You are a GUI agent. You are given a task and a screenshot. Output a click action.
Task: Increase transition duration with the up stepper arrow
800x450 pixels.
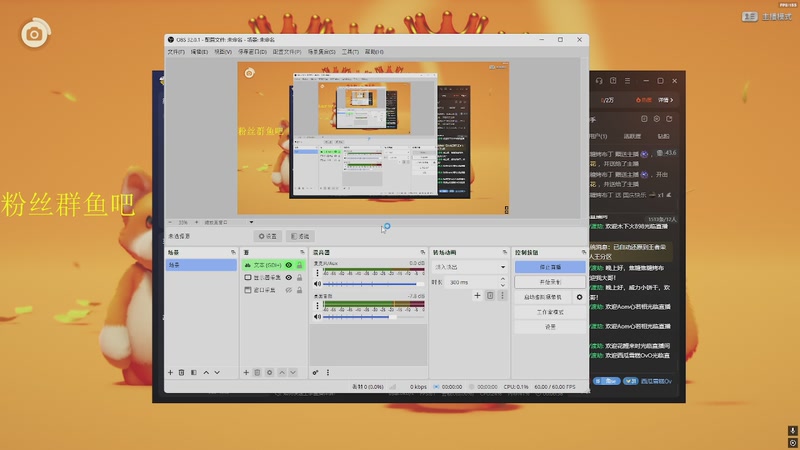pyautogui.click(x=503, y=279)
